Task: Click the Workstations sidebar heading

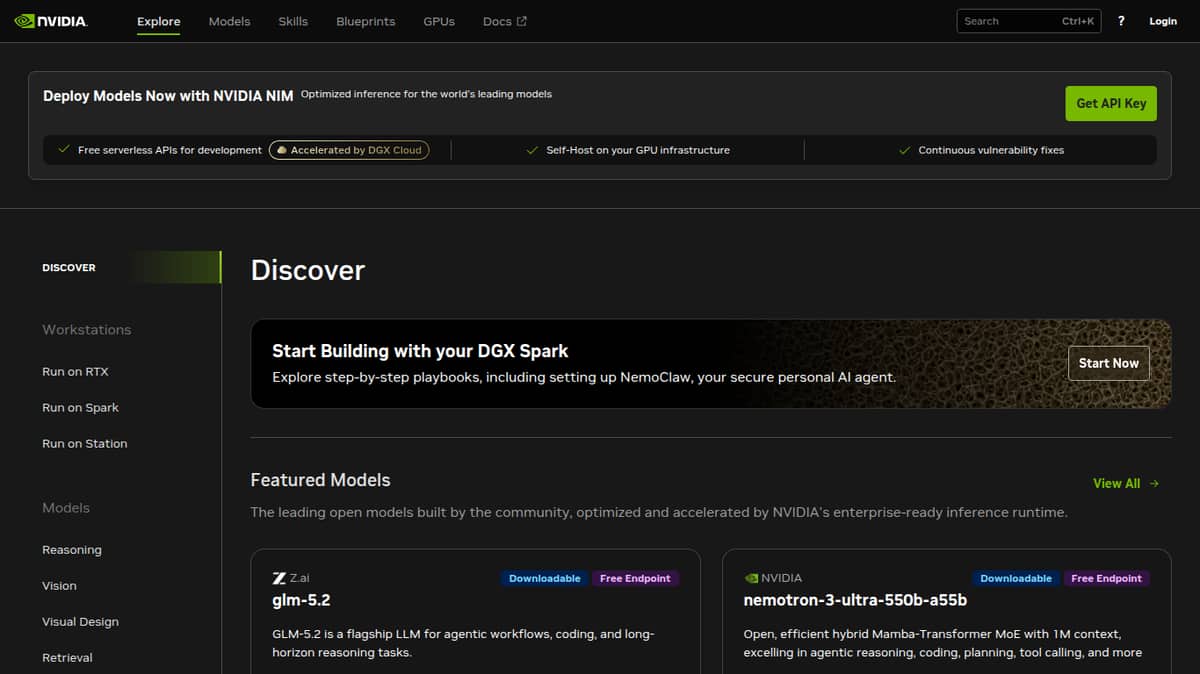Action: (86, 330)
